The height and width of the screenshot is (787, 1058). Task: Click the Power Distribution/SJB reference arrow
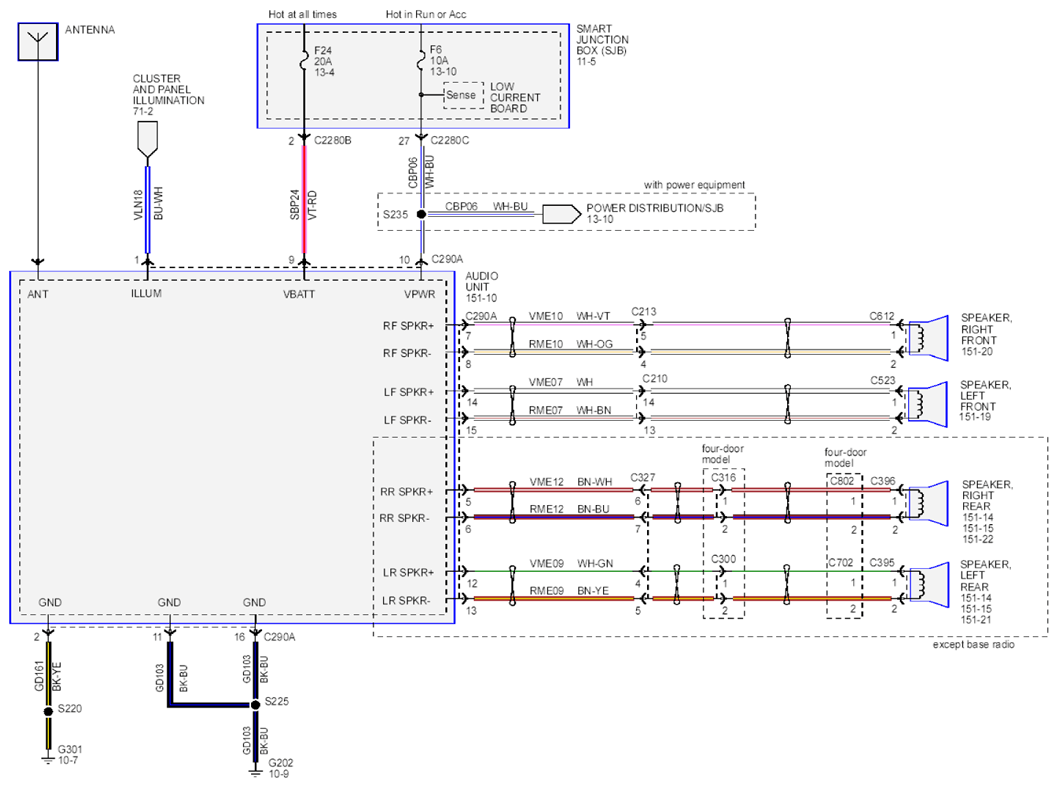(x=561, y=214)
